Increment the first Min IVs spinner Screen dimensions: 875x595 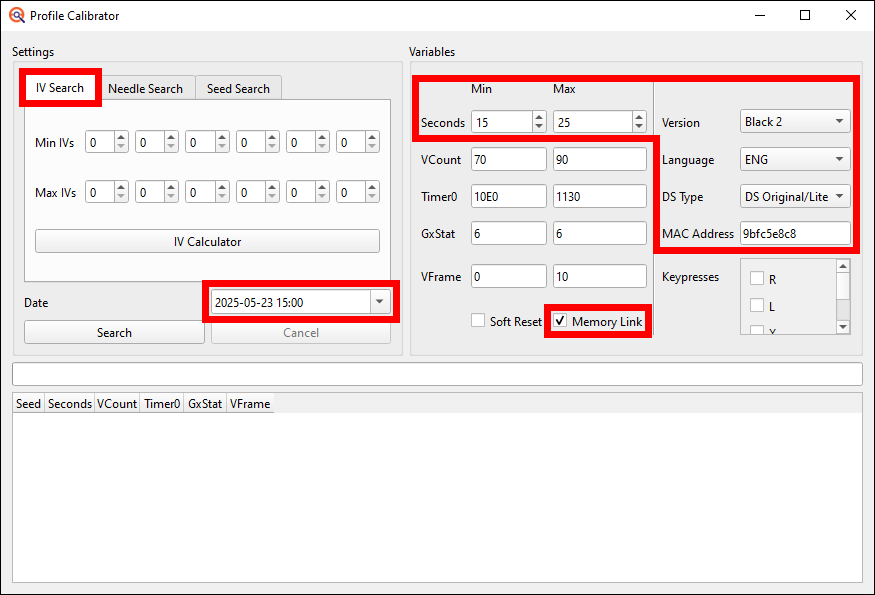(x=123, y=137)
